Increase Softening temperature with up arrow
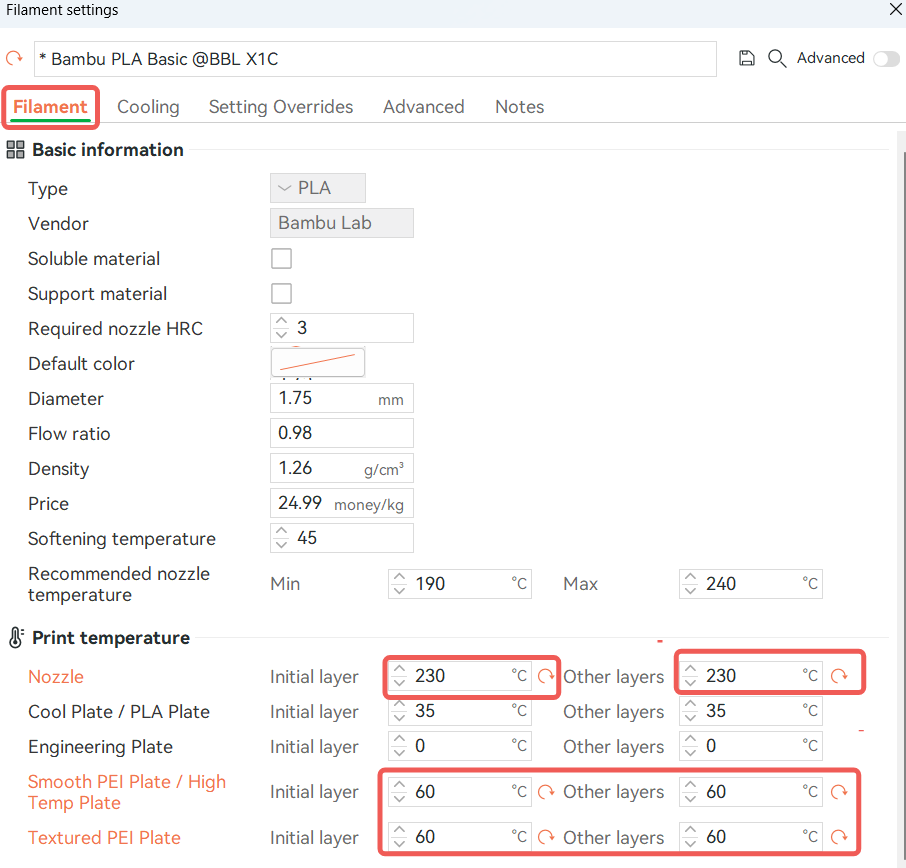This screenshot has height=868, width=906. 281,532
